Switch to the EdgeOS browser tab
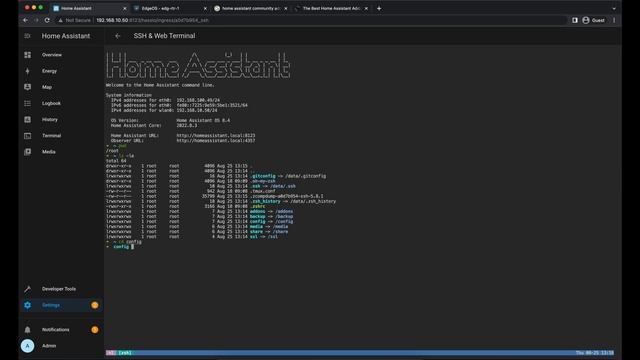Image resolution: width=640 pixels, height=360 pixels. (169, 8)
